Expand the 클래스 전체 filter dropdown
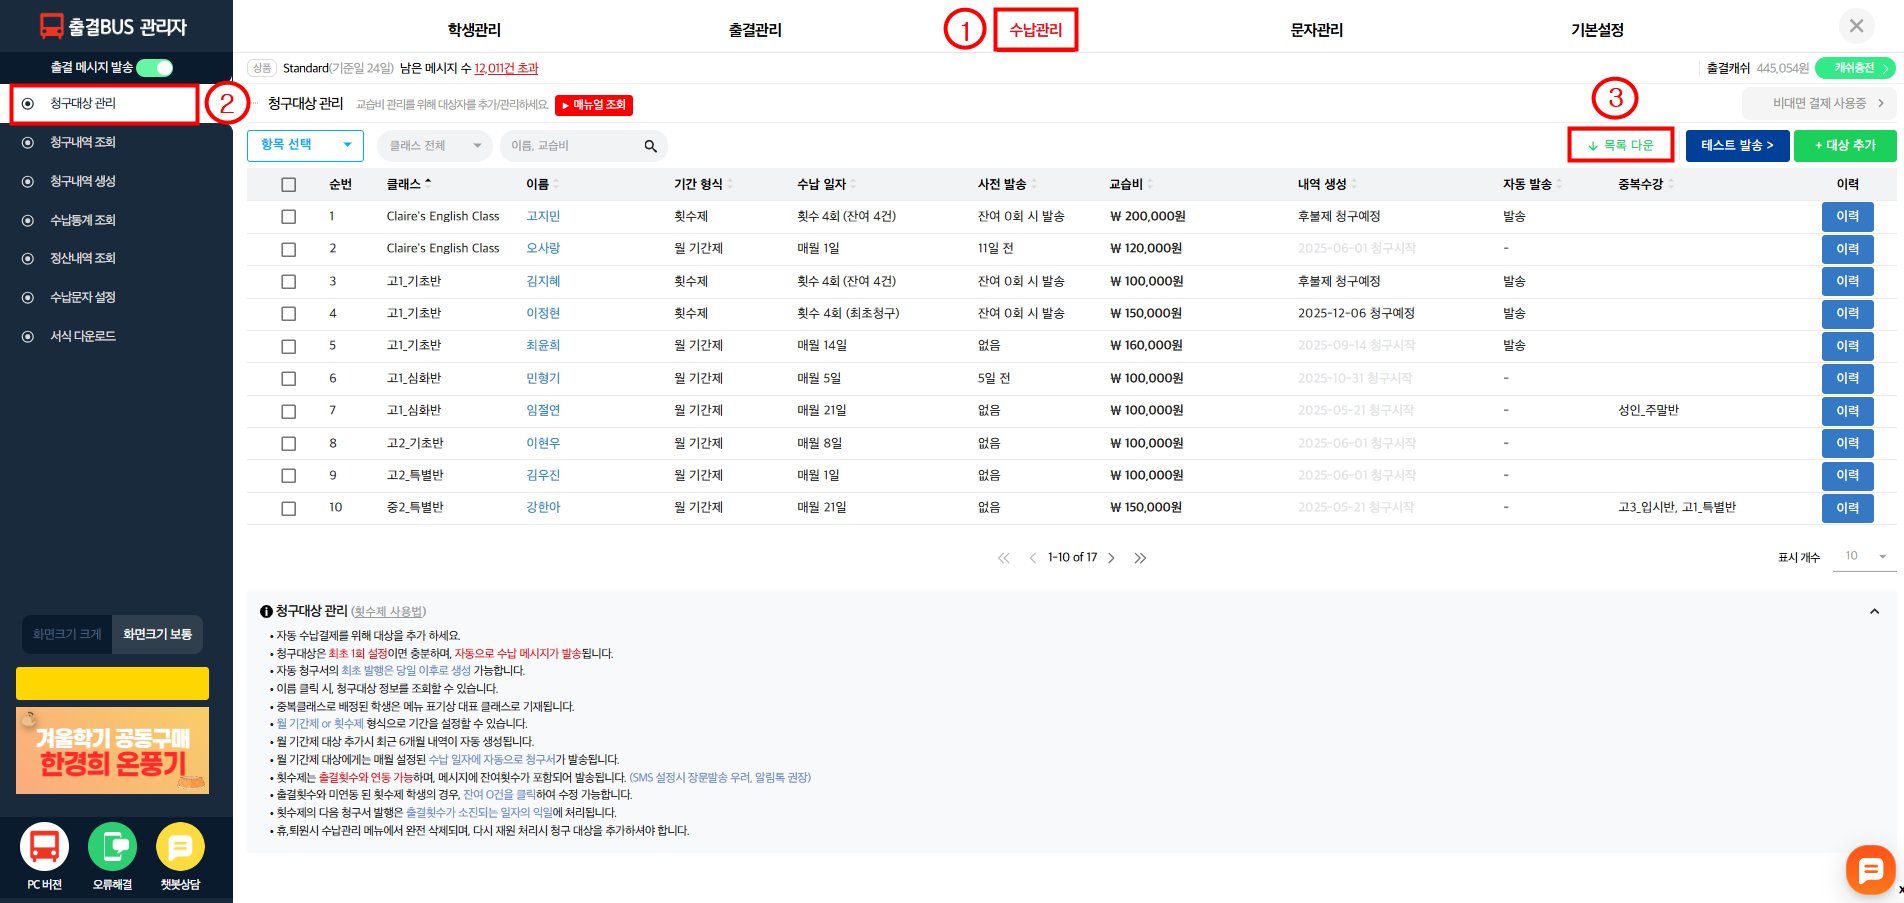 click(x=435, y=146)
